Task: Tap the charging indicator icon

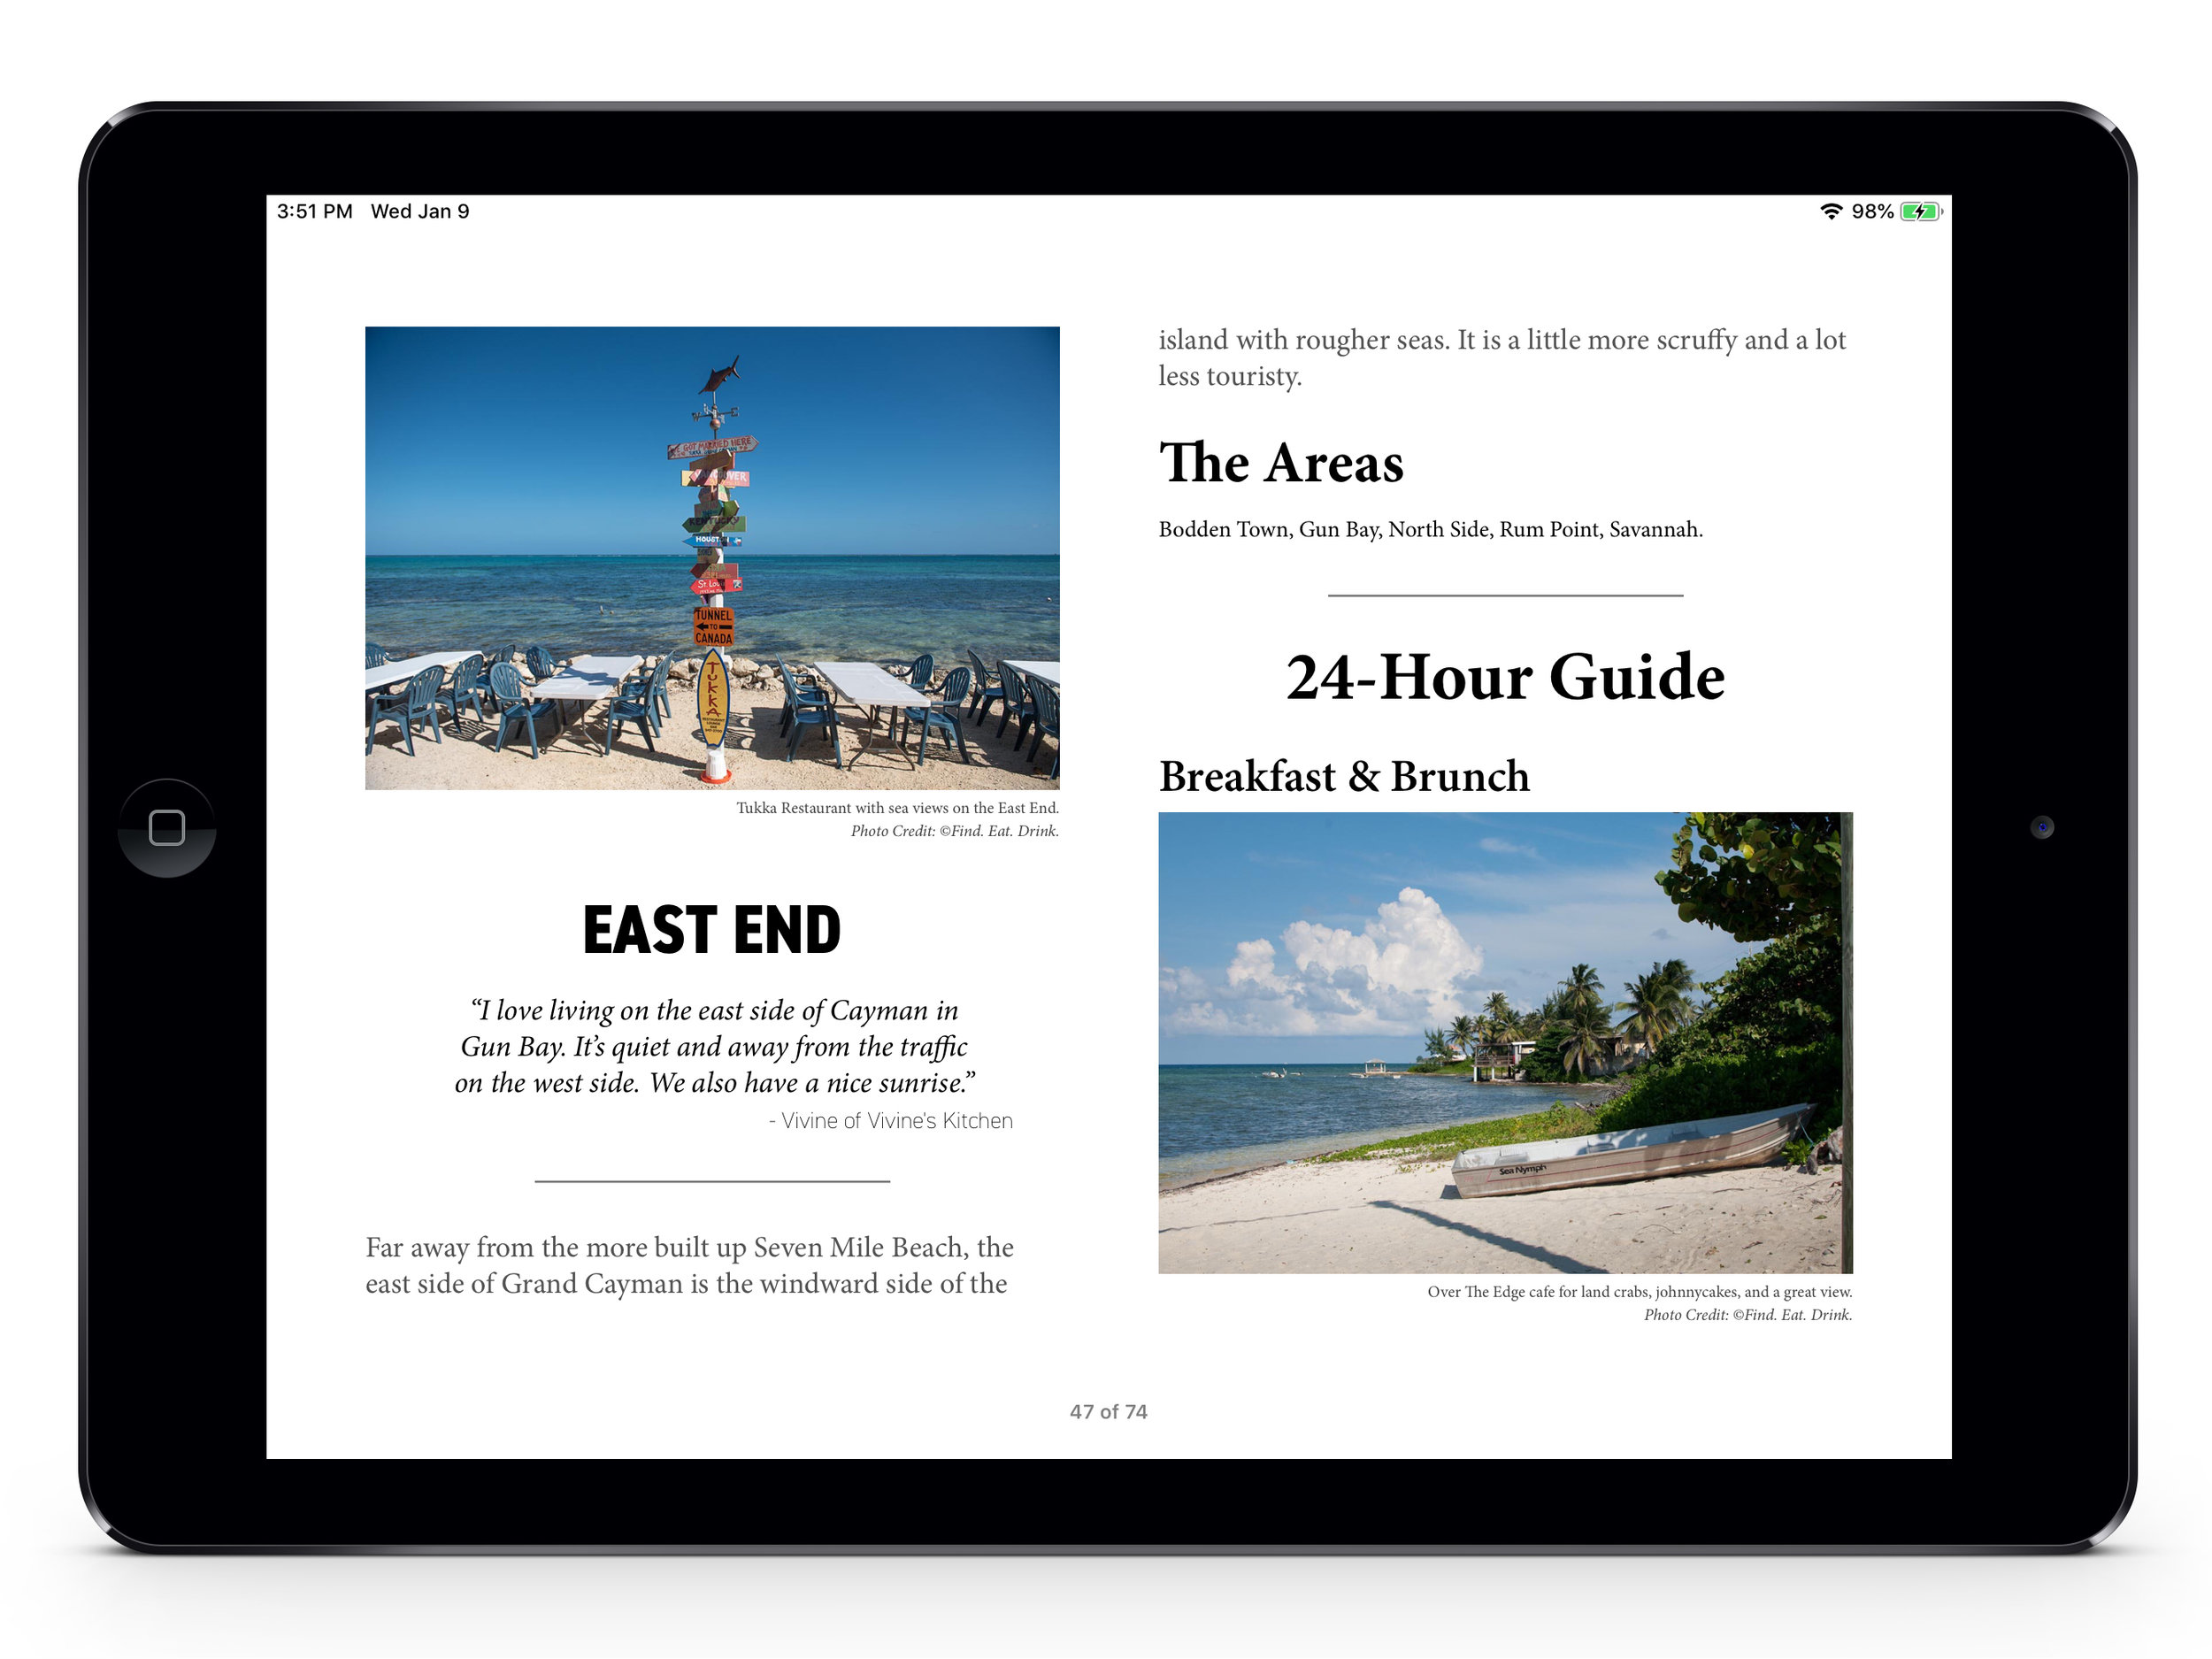Action: [1912, 212]
